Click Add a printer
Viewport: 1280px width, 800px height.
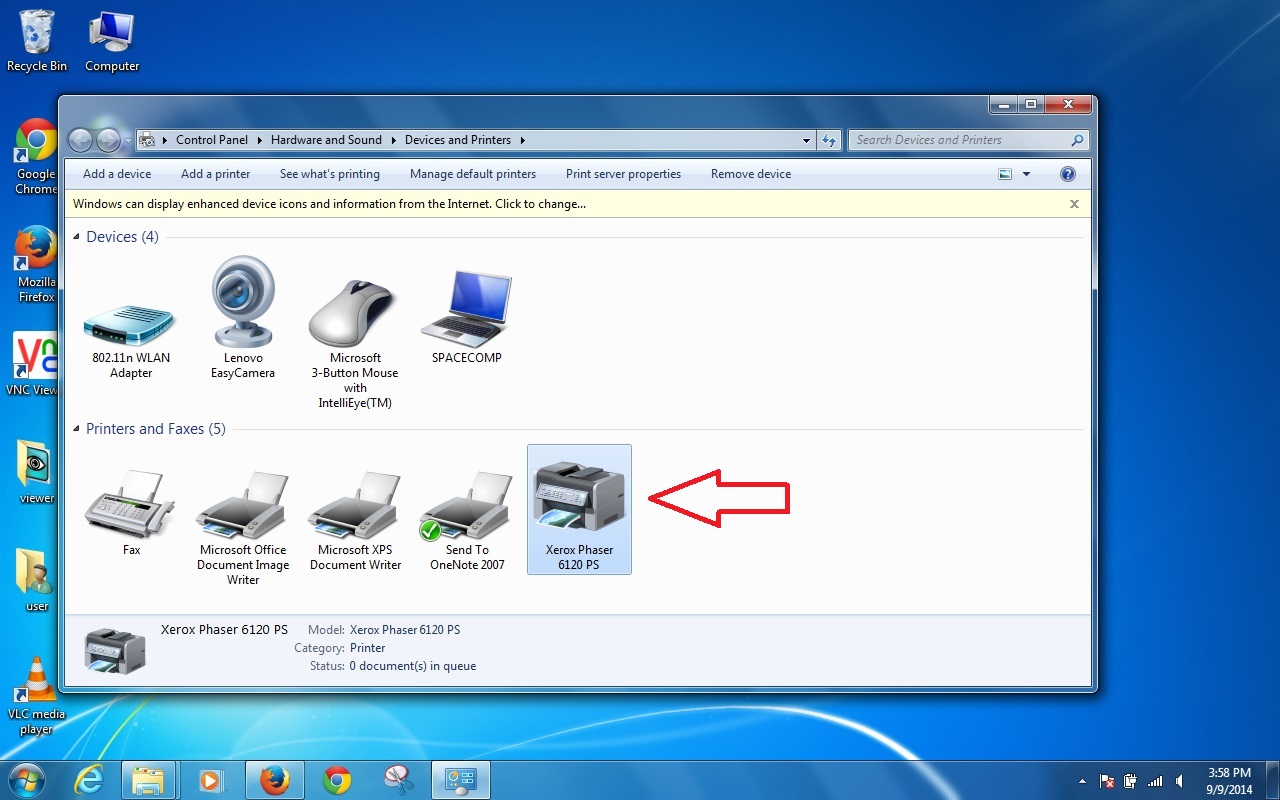(215, 174)
